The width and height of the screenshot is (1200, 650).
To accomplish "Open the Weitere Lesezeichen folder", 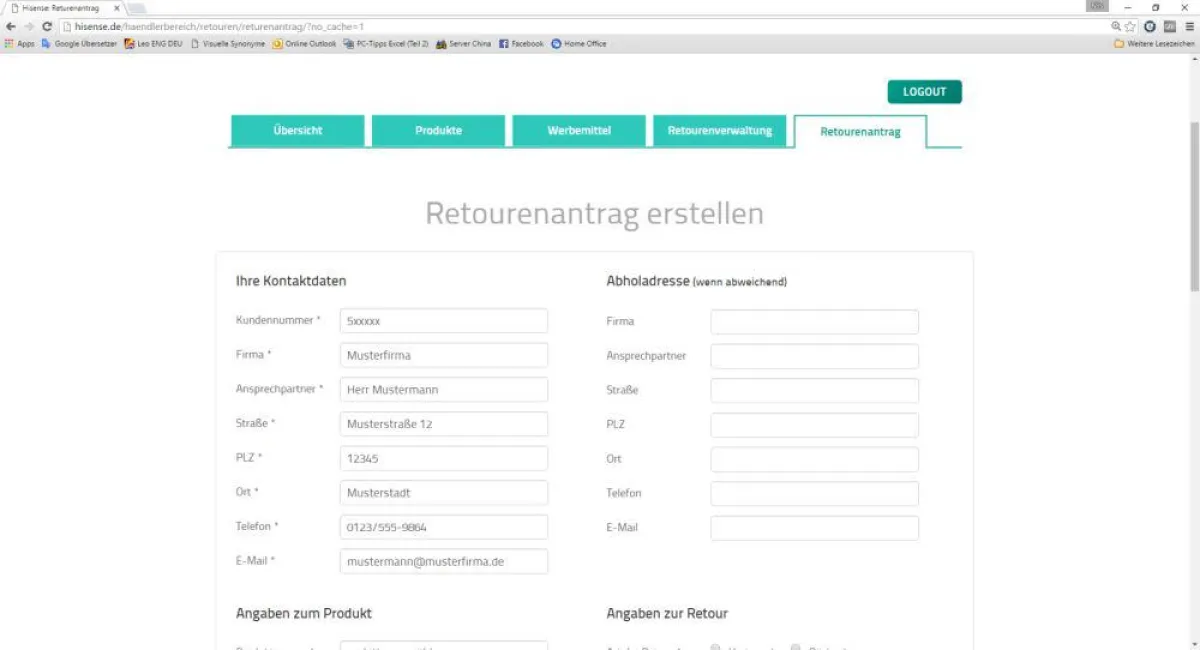I will tap(1154, 44).
